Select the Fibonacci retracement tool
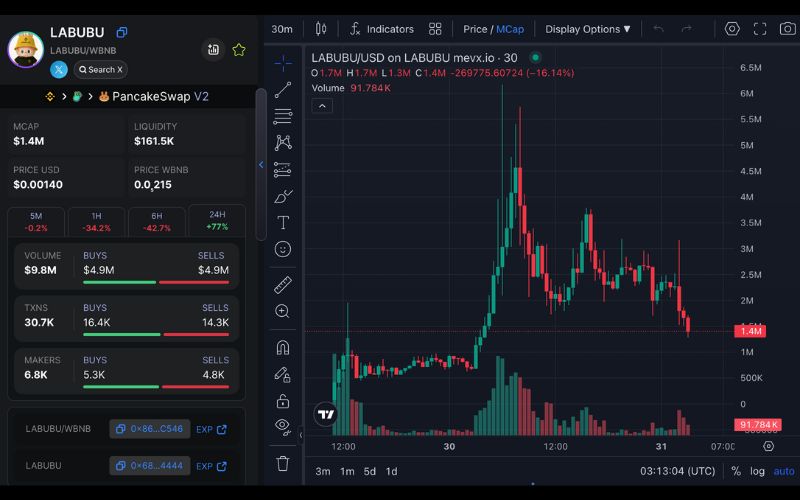Image resolution: width=800 pixels, height=500 pixels. (x=283, y=116)
